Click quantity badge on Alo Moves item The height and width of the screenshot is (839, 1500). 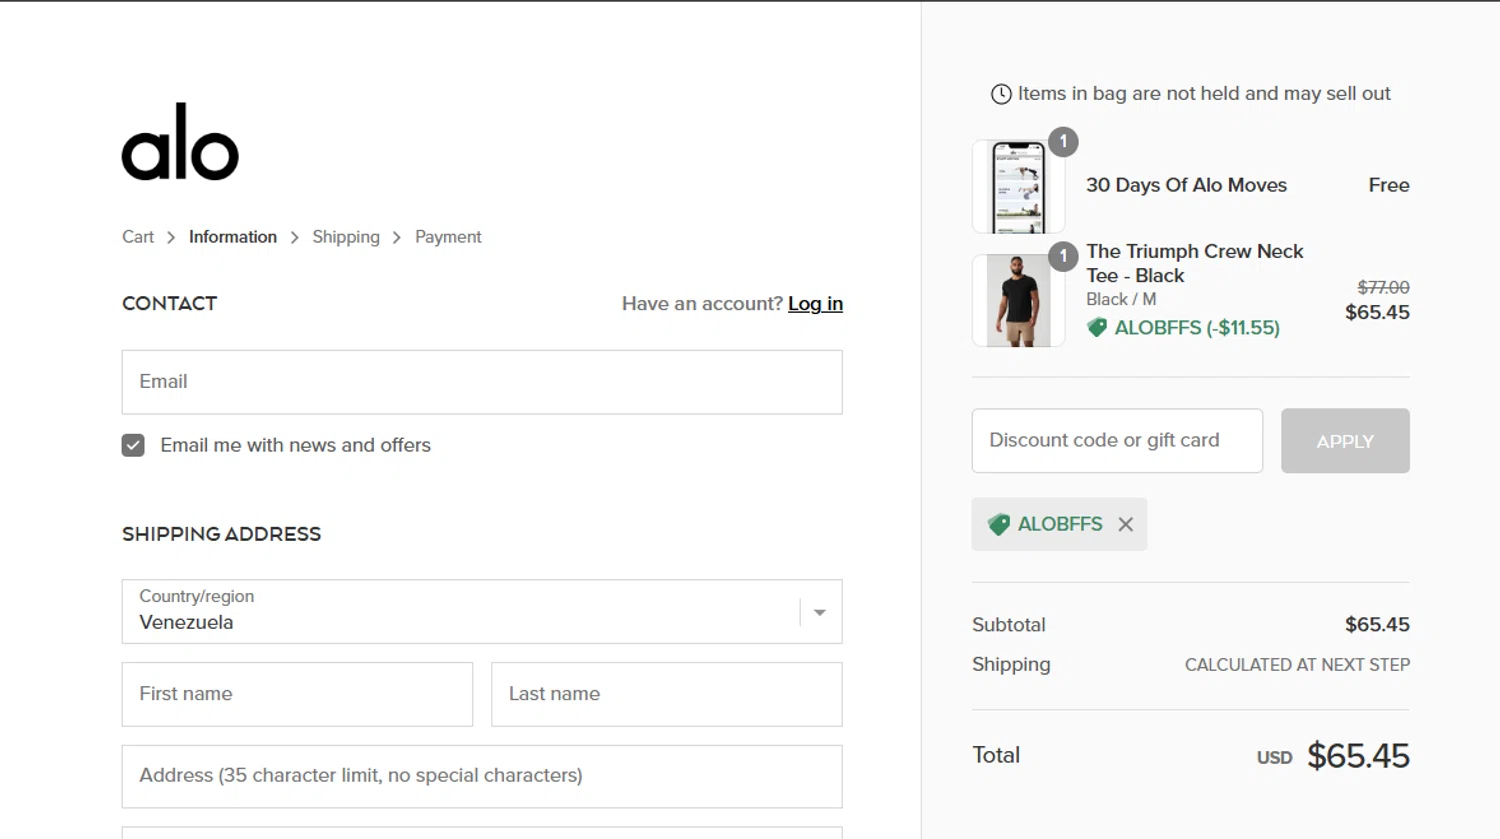(x=1063, y=142)
